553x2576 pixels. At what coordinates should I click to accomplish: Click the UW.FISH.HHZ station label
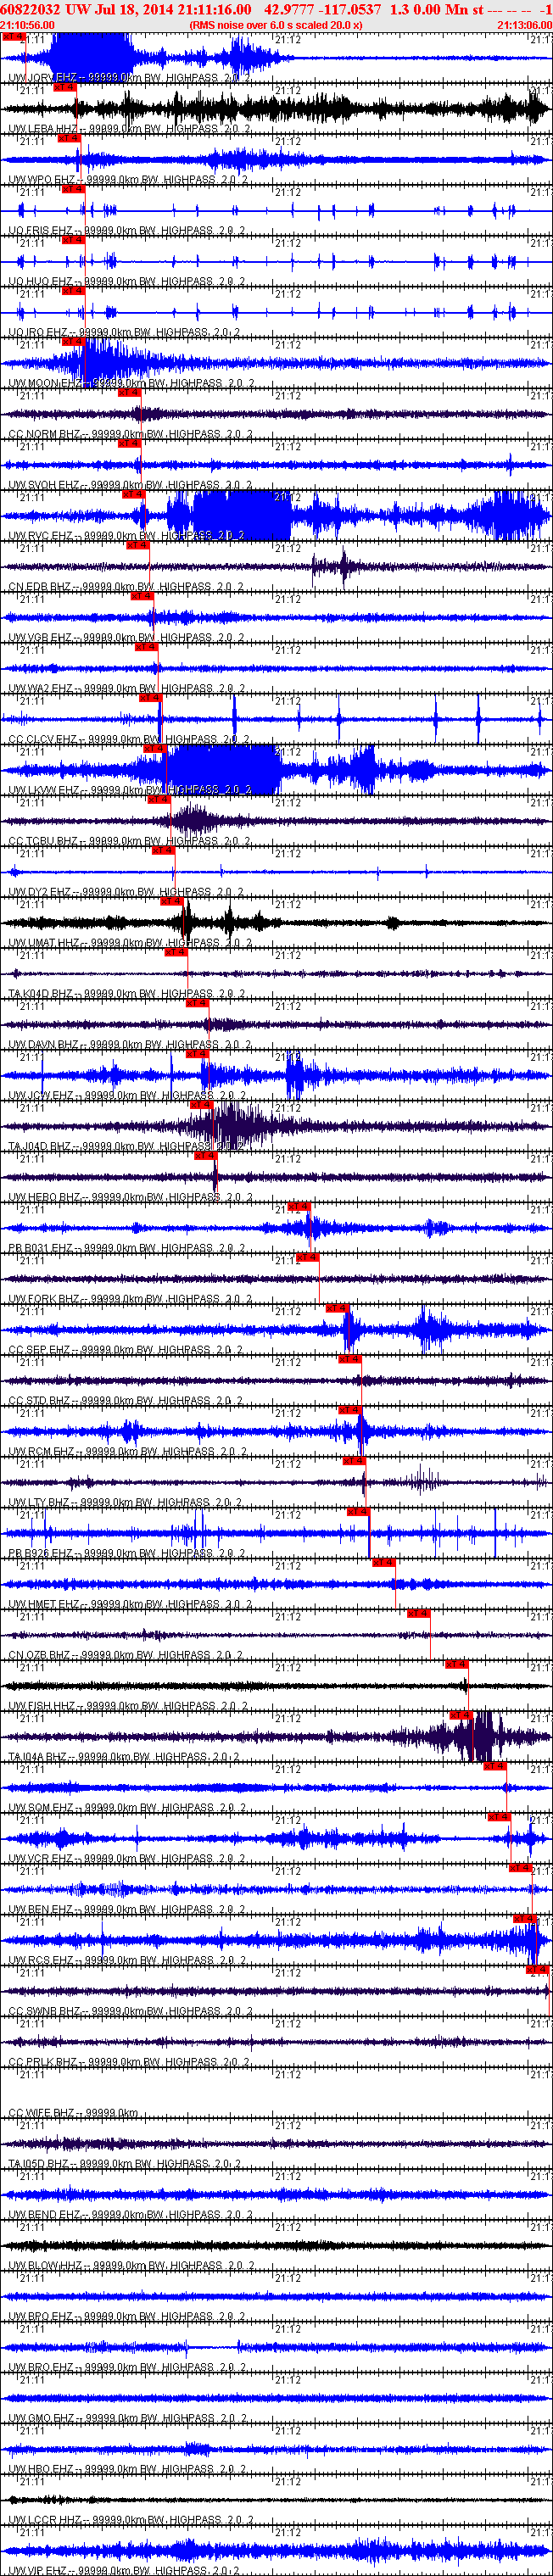pyautogui.click(x=126, y=1705)
